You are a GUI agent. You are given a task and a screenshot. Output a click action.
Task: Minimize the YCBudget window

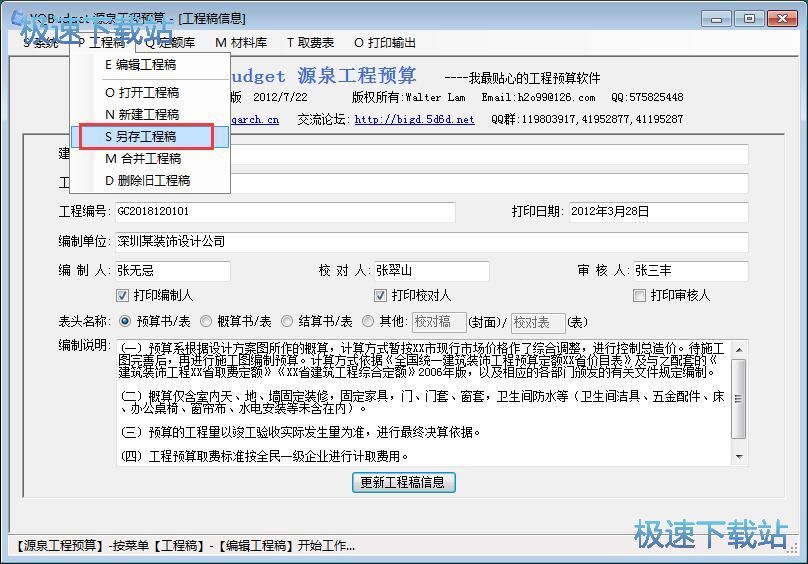click(x=716, y=19)
